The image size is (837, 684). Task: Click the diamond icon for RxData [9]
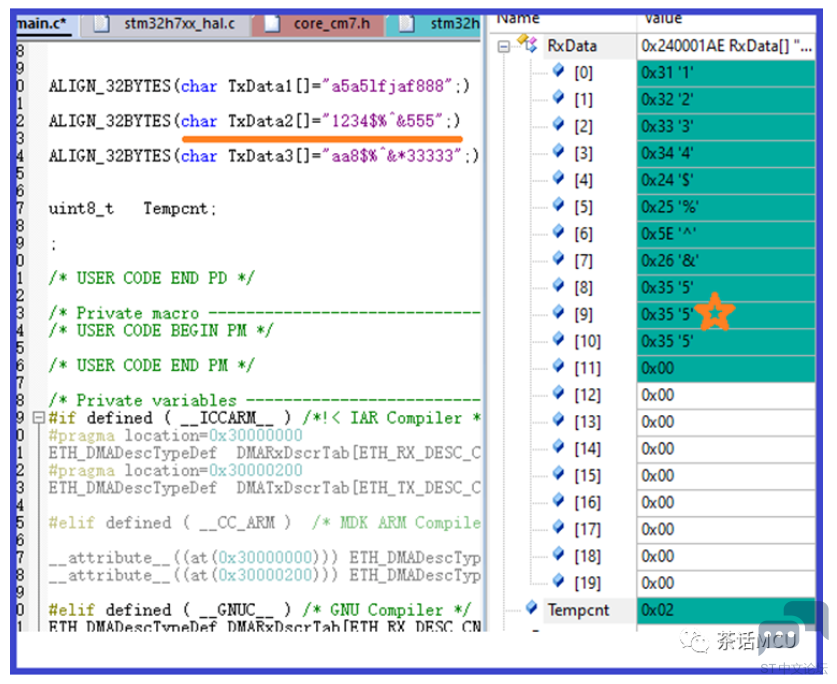point(558,312)
